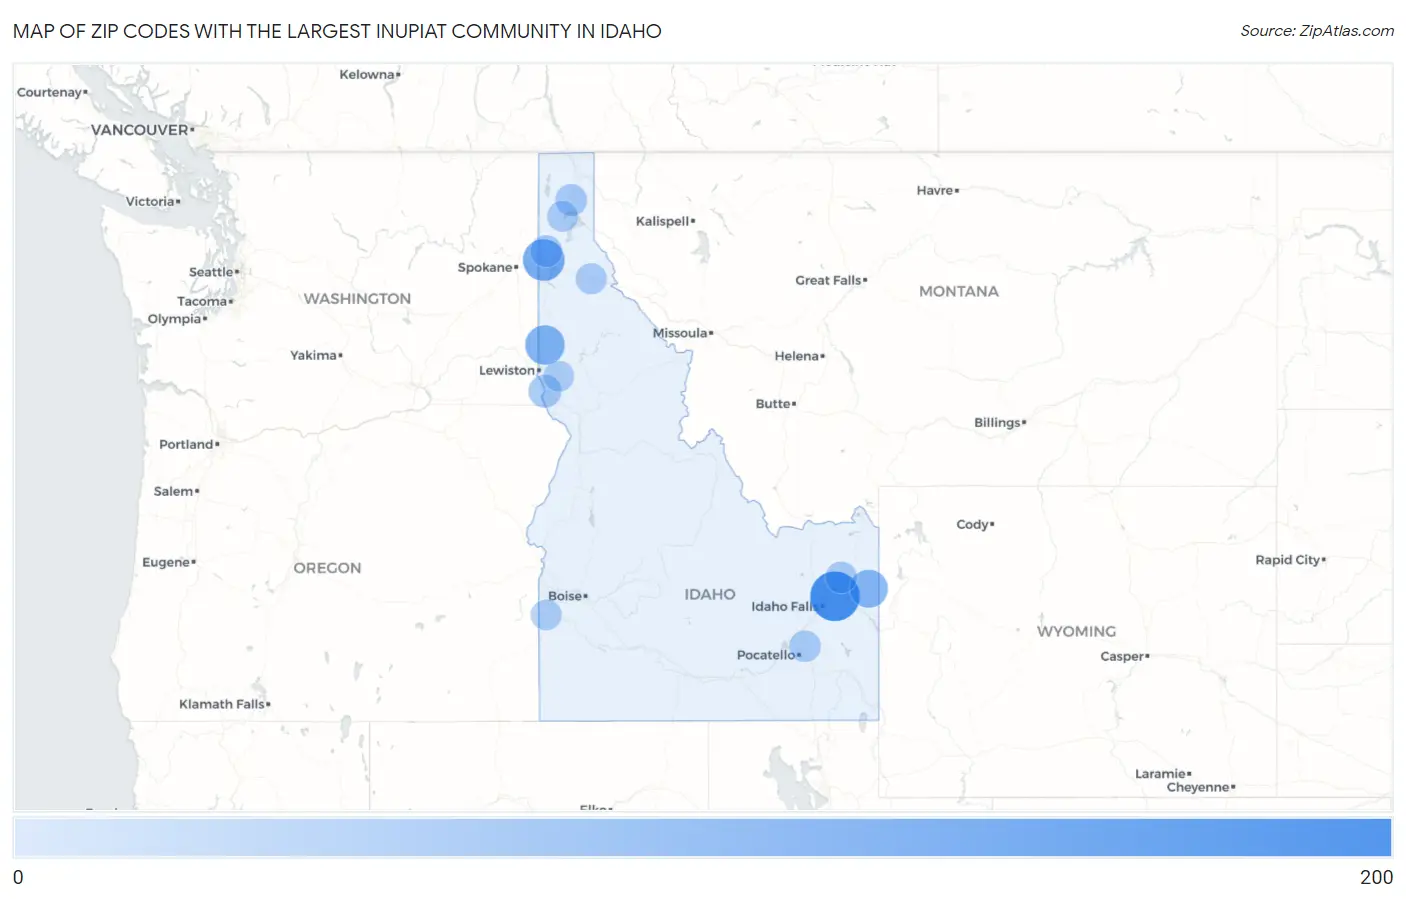Click the Boise city label
Viewport: 1406px width, 899px height.
pos(565,596)
